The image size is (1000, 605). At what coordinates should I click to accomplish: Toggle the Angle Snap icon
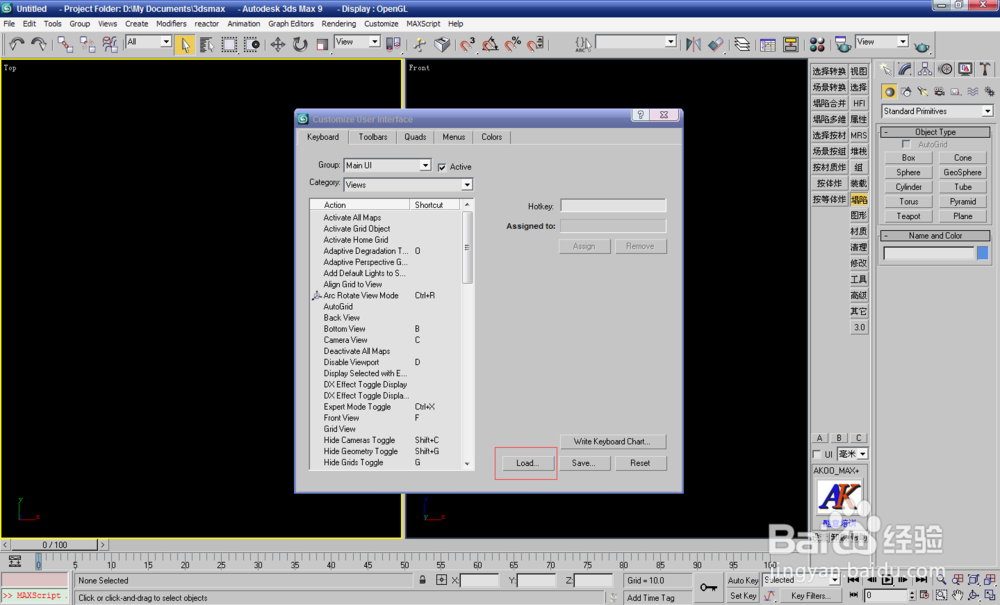[490, 44]
